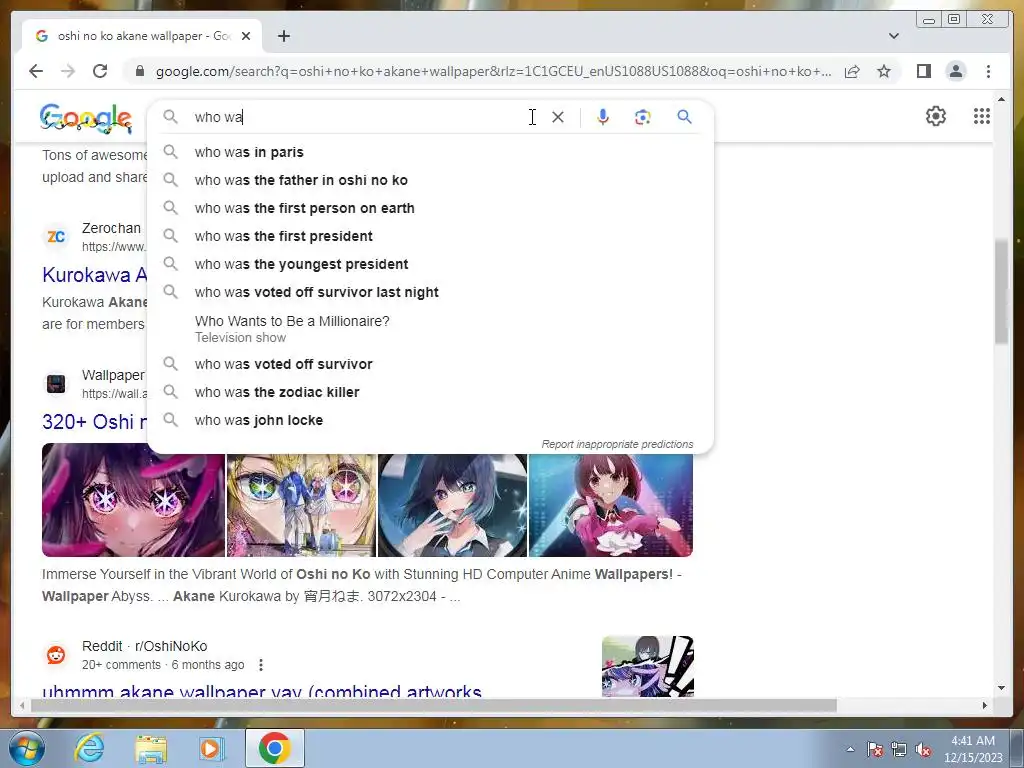Open a new browser tab

pos(283,36)
